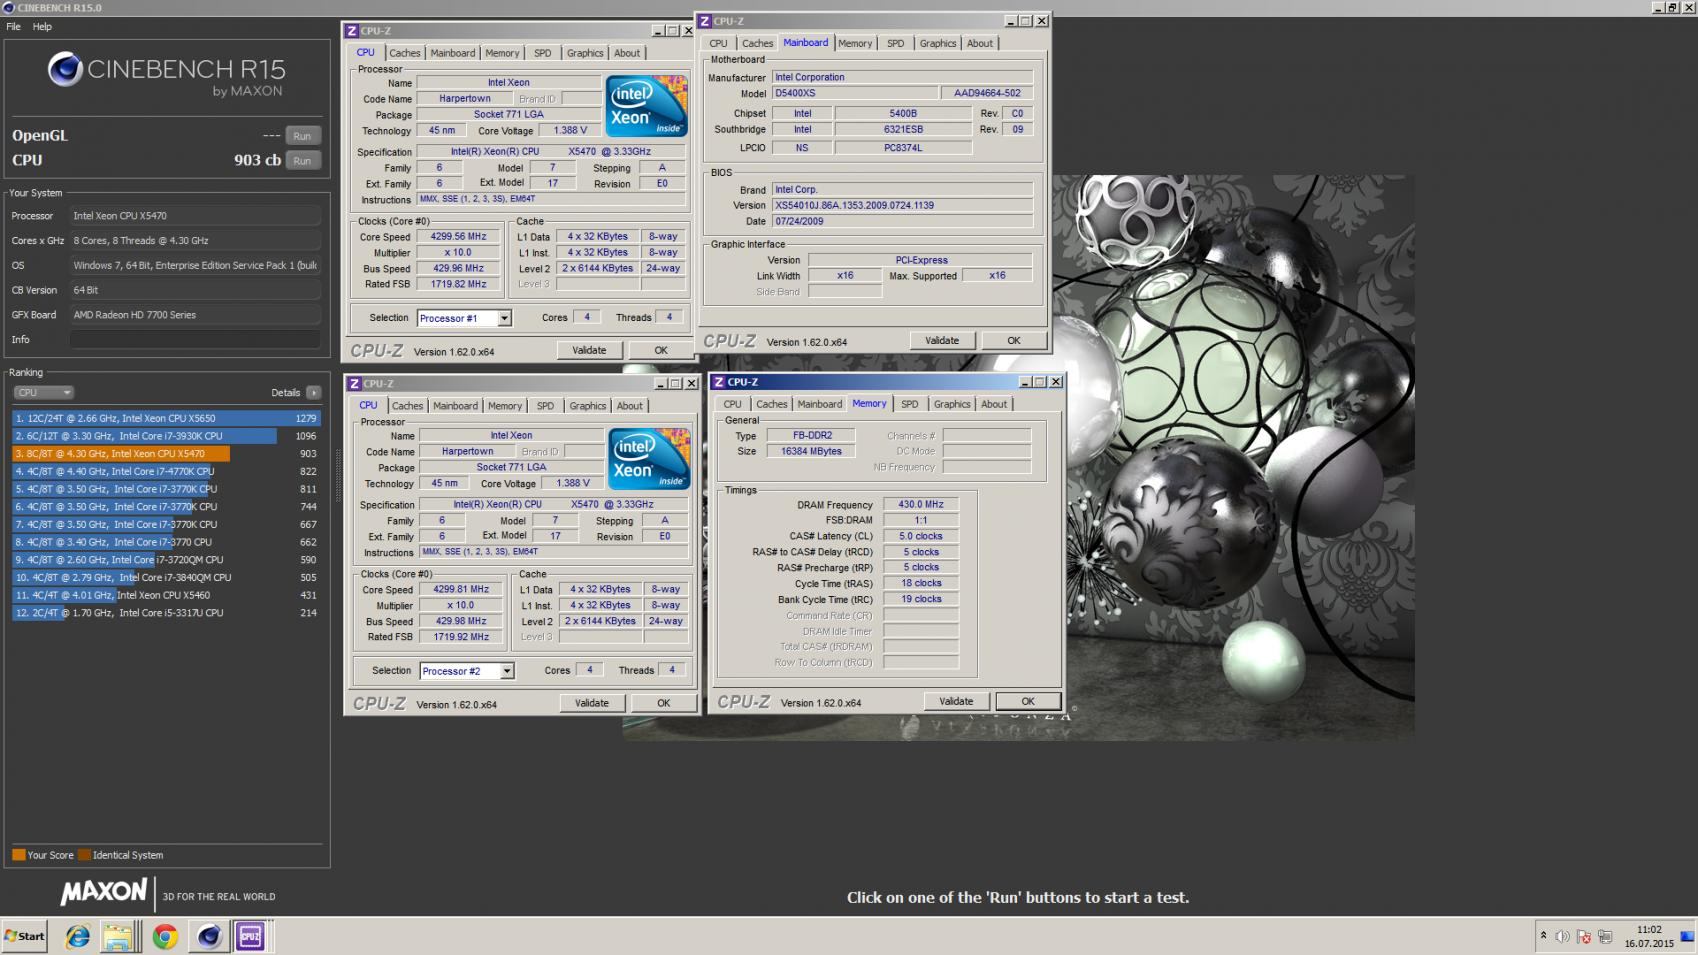Switch to Cinebench via its taskbar icon

(209, 936)
